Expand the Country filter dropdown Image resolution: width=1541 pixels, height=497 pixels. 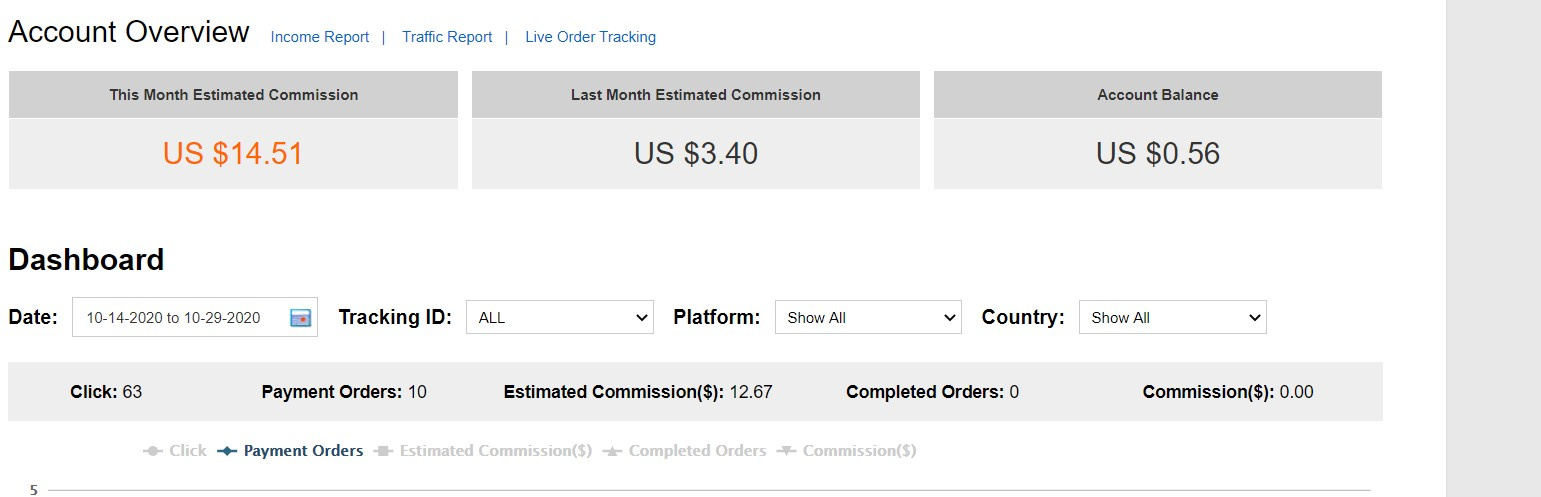click(1172, 318)
